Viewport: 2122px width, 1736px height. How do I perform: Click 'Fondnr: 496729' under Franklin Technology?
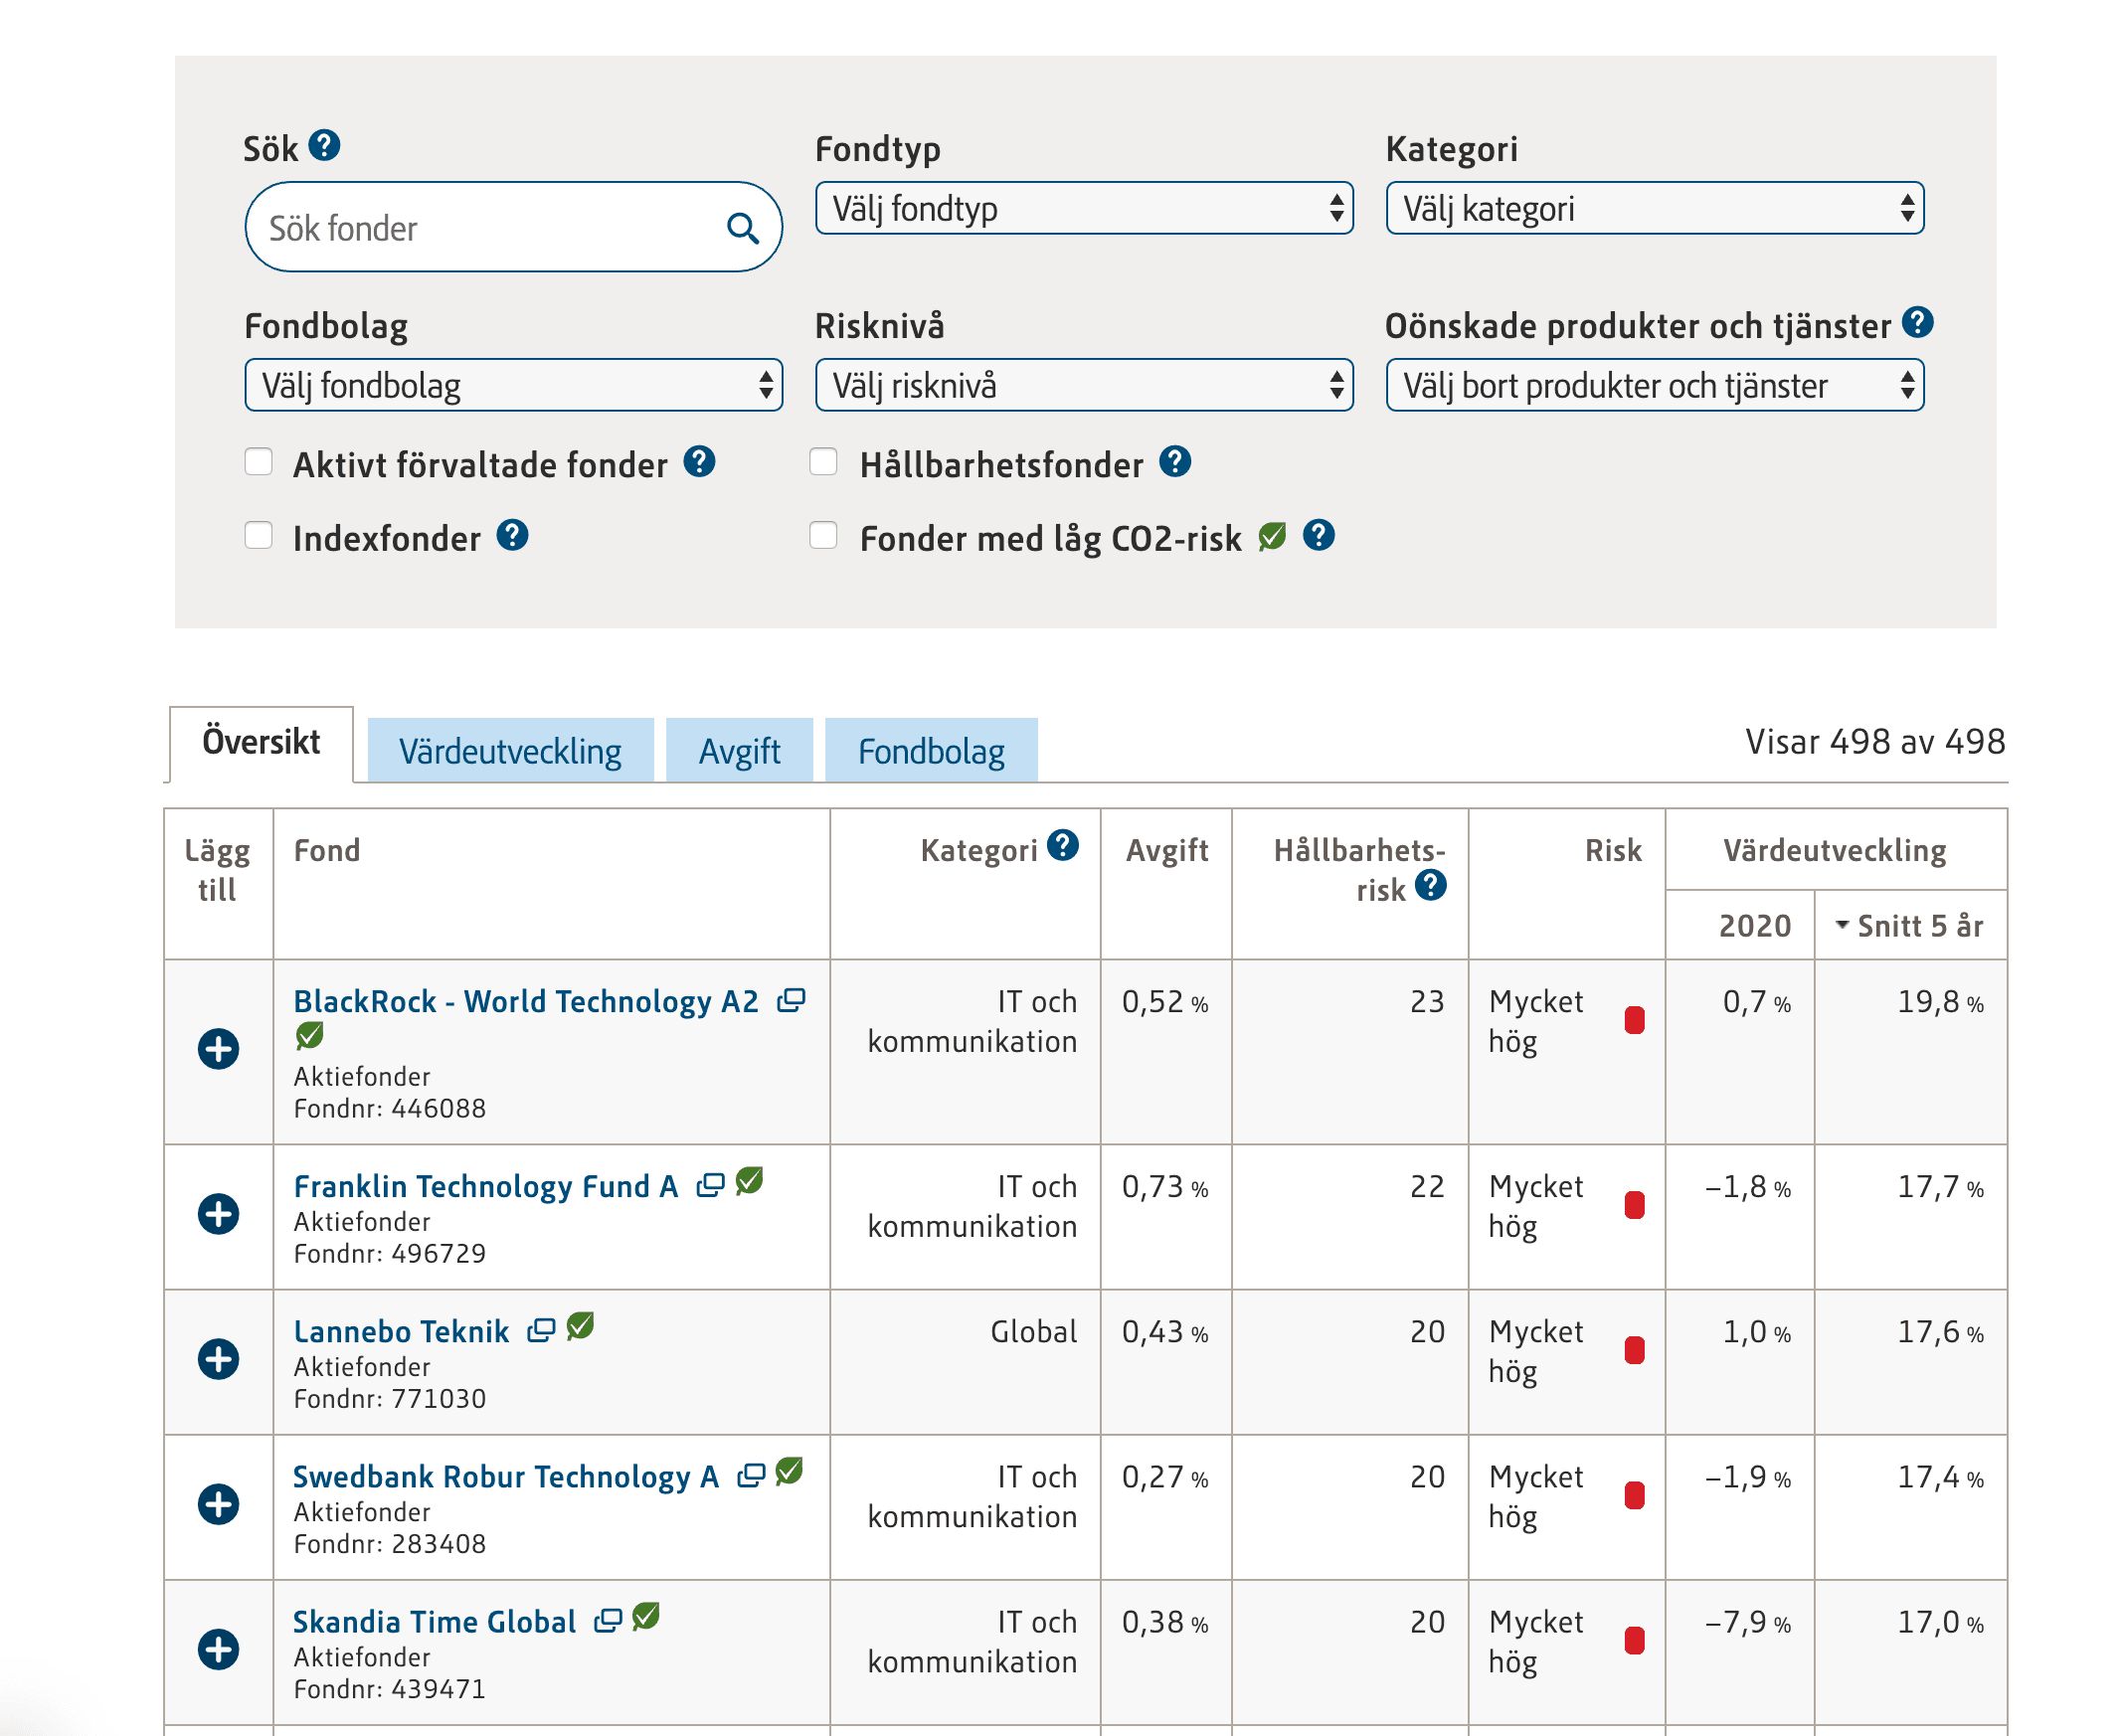[x=390, y=1253]
